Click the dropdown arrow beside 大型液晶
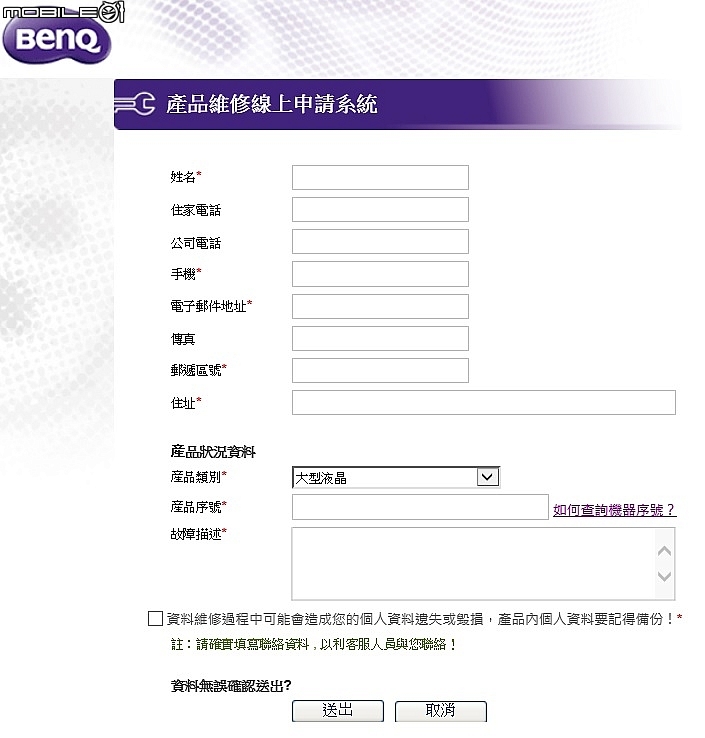This screenshot has width=705, height=738. [488, 477]
